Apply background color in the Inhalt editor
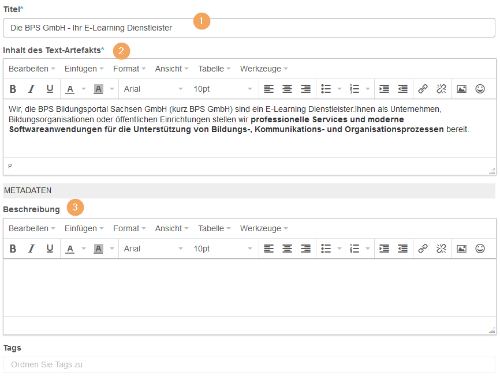 click(x=98, y=89)
